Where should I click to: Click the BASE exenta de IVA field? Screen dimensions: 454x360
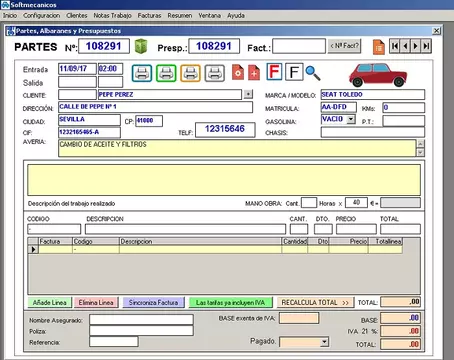(x=299, y=318)
